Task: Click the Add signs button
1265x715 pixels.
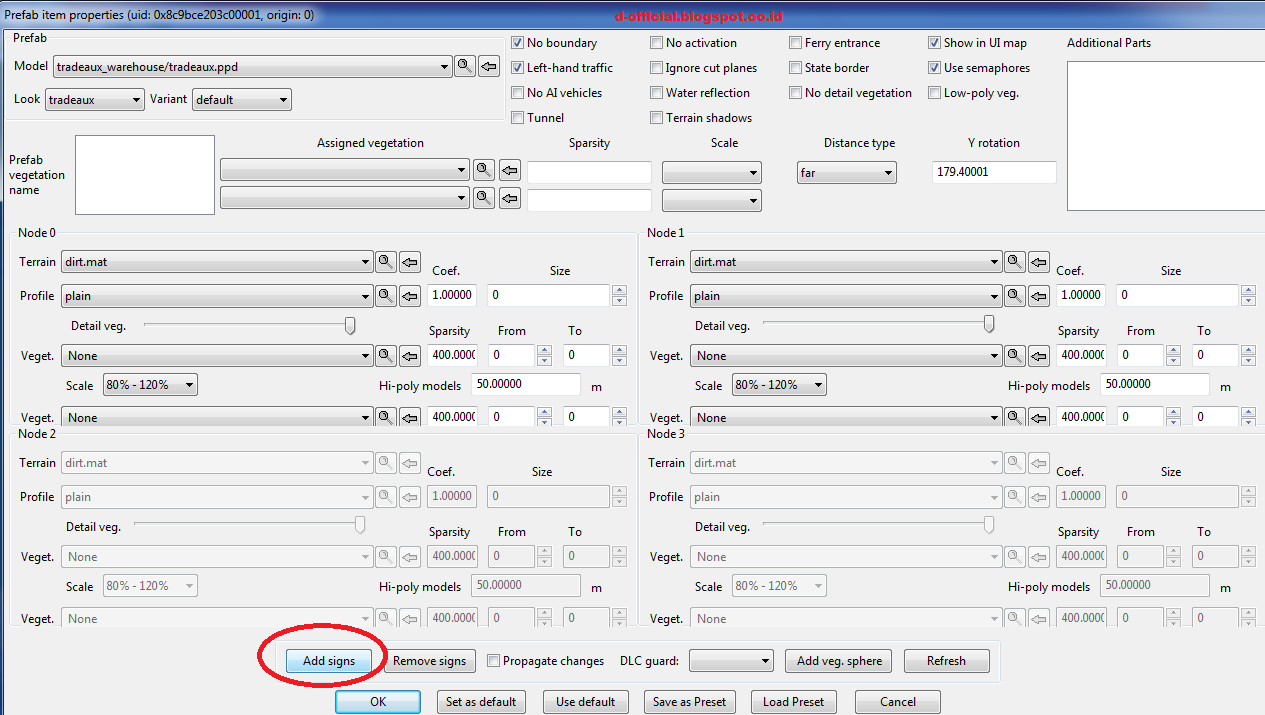Action: click(330, 661)
